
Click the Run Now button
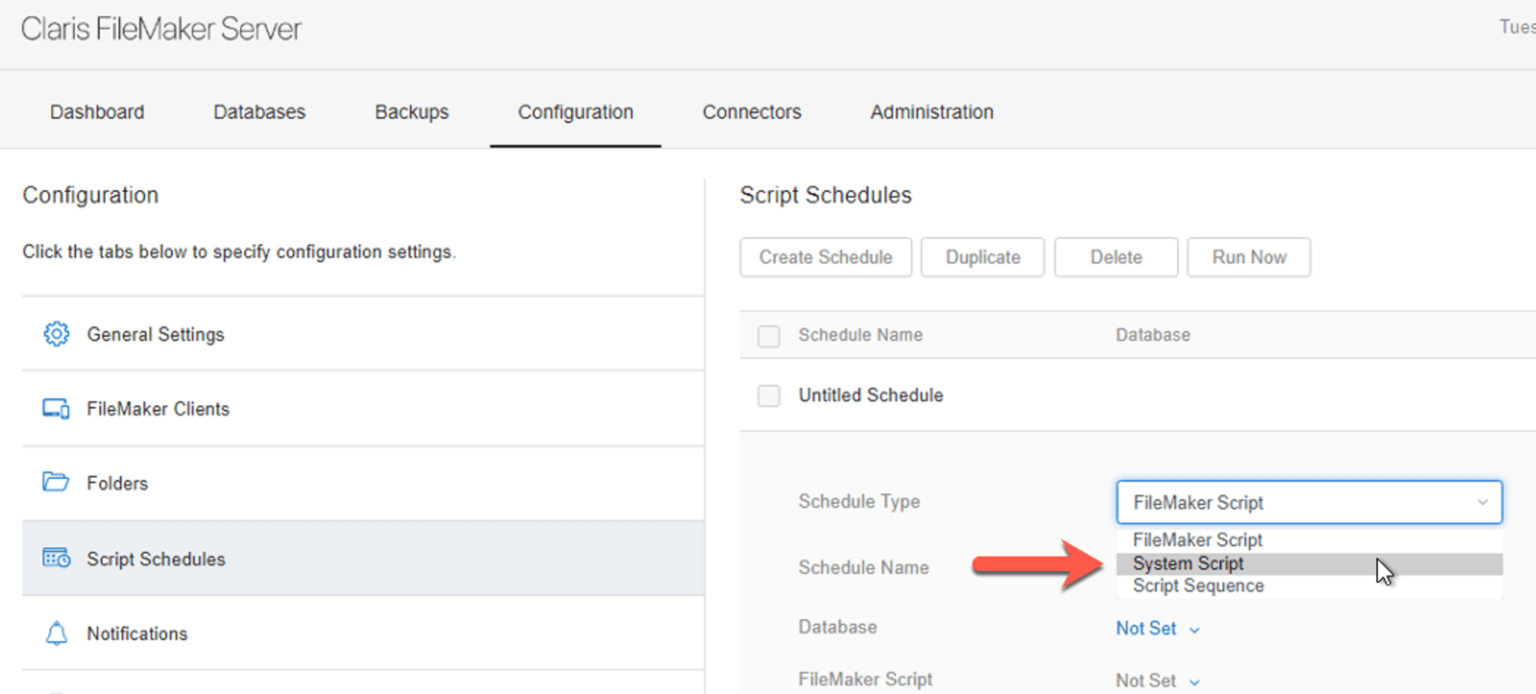(x=1248, y=257)
